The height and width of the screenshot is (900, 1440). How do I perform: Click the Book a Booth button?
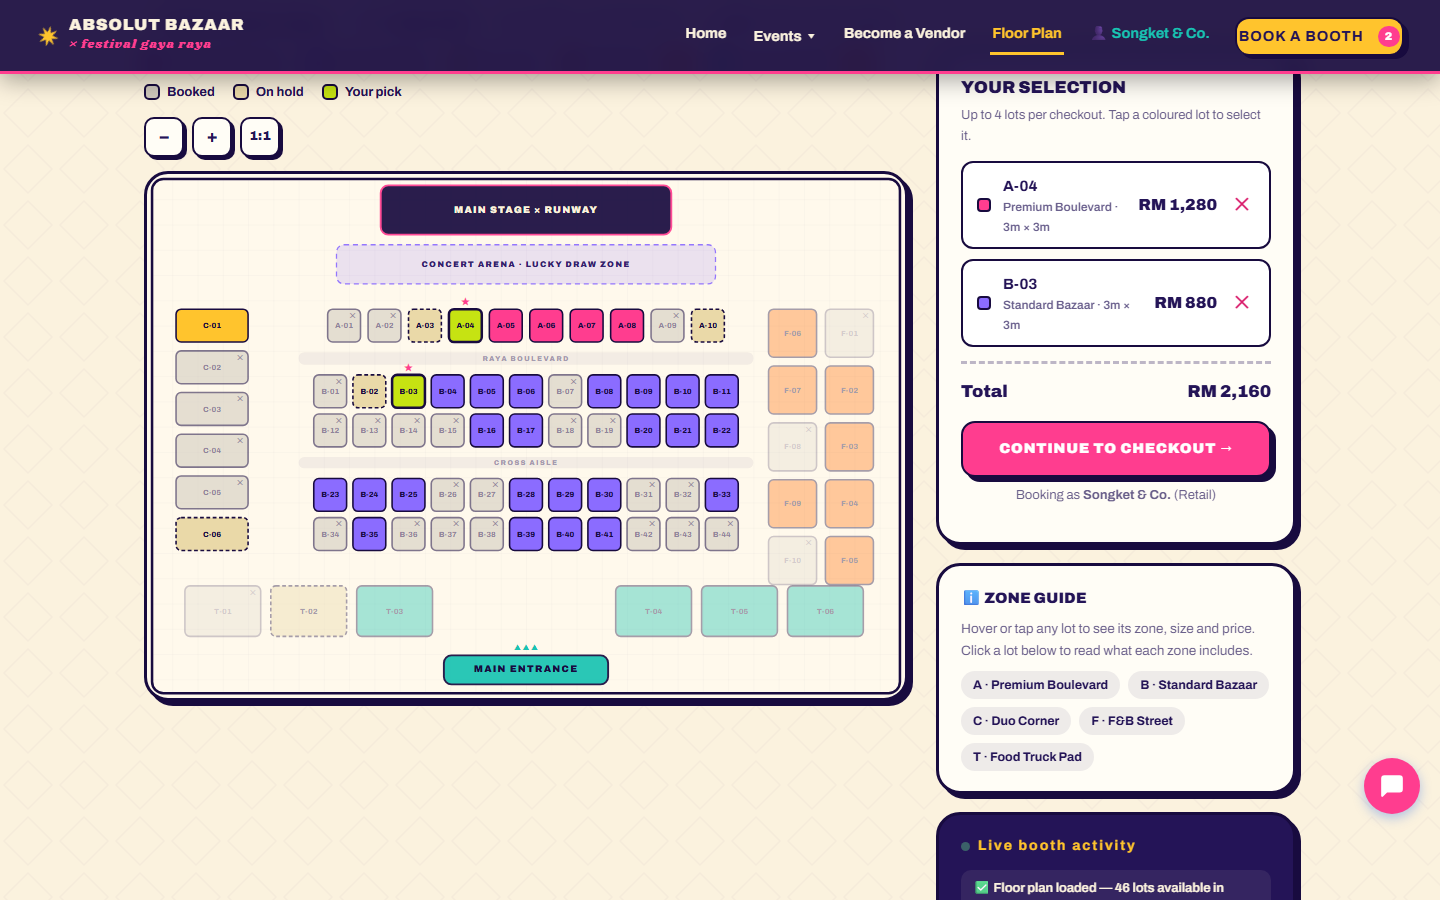coord(1319,36)
